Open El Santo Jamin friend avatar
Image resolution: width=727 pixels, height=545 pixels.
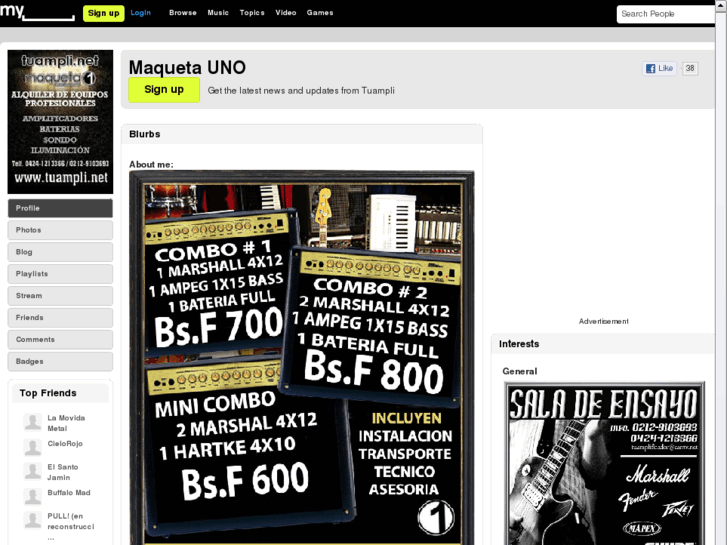pos(33,471)
